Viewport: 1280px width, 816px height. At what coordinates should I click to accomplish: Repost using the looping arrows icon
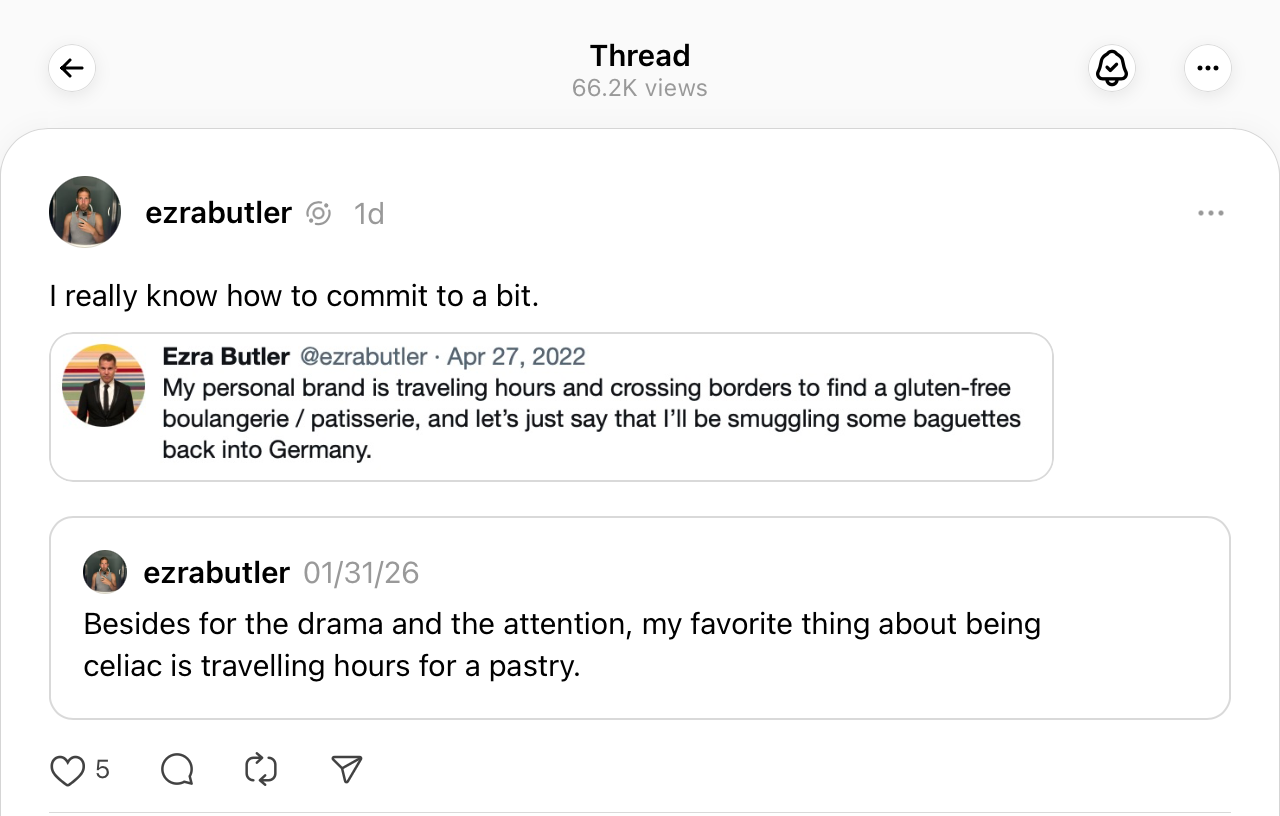coord(261,770)
